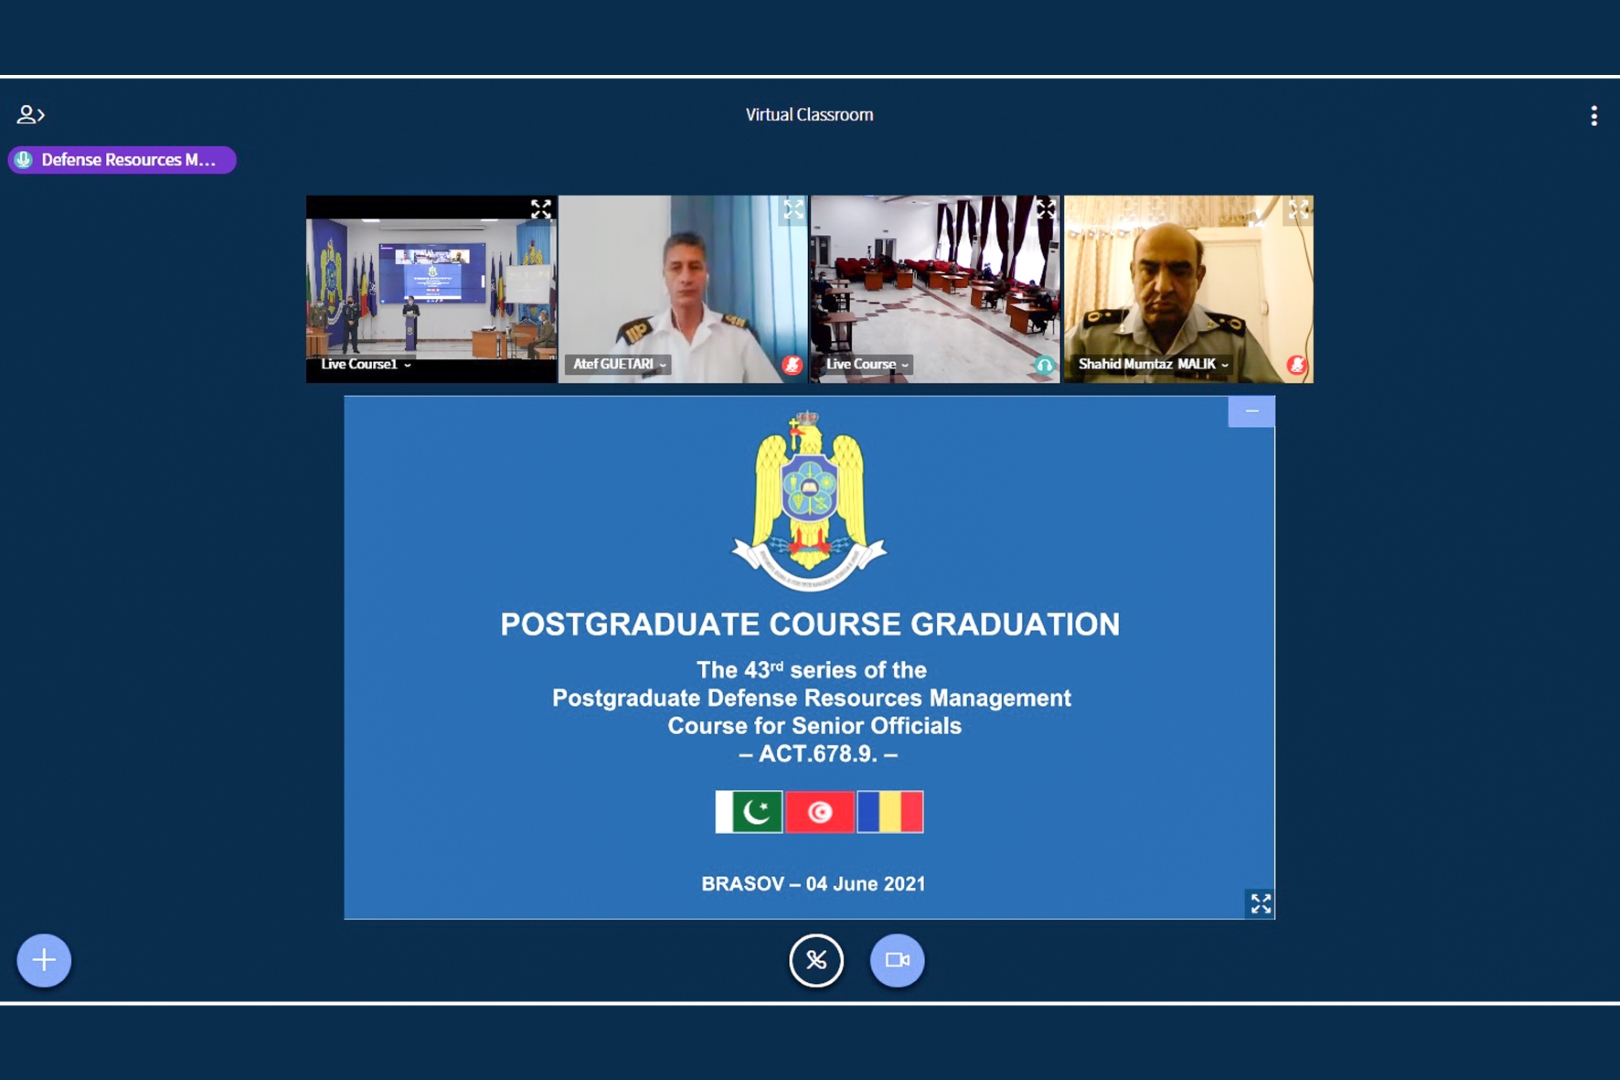The width and height of the screenshot is (1620, 1080).
Task: Click the BRASOV – 04 June 2021 text
Action: point(813,884)
